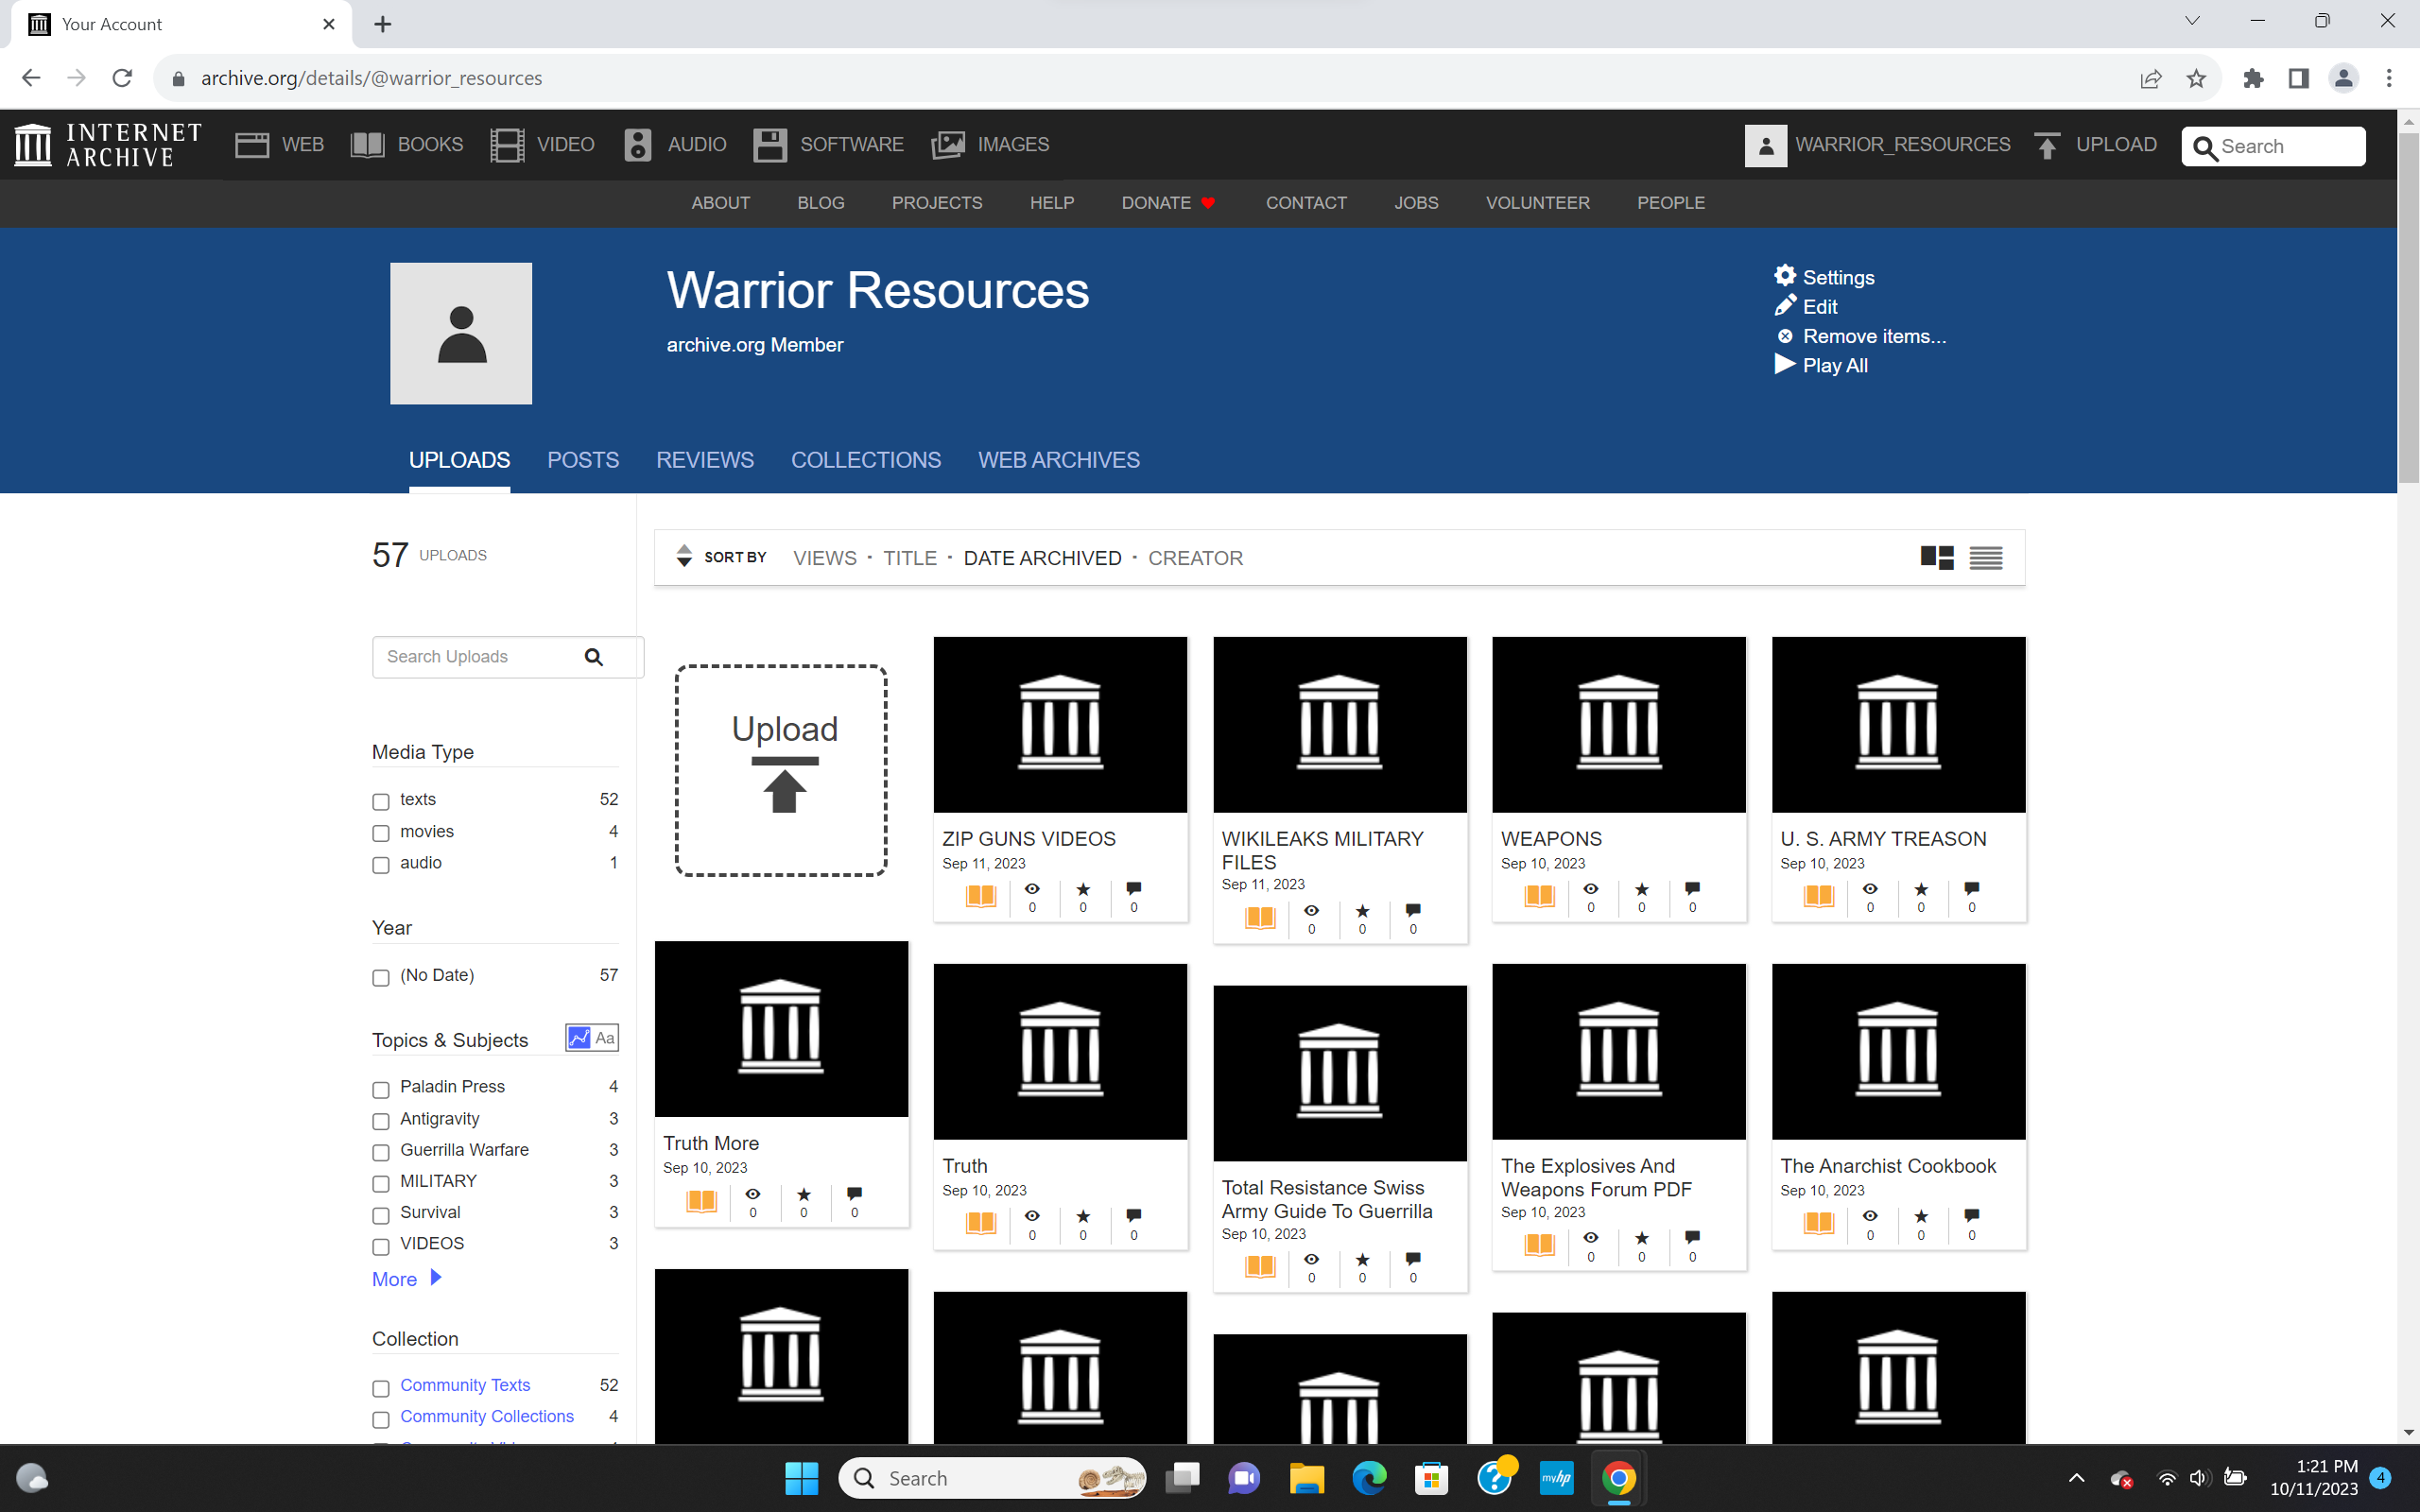Switch to the REVIEWS tab
2420x1512 pixels.
(x=705, y=460)
